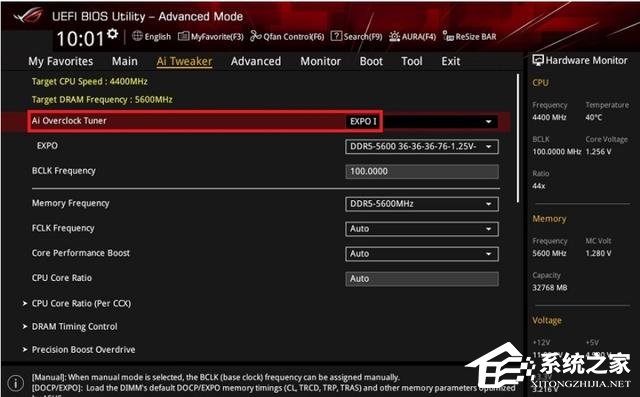Open the Core Performance Boost dropdown

click(x=422, y=254)
